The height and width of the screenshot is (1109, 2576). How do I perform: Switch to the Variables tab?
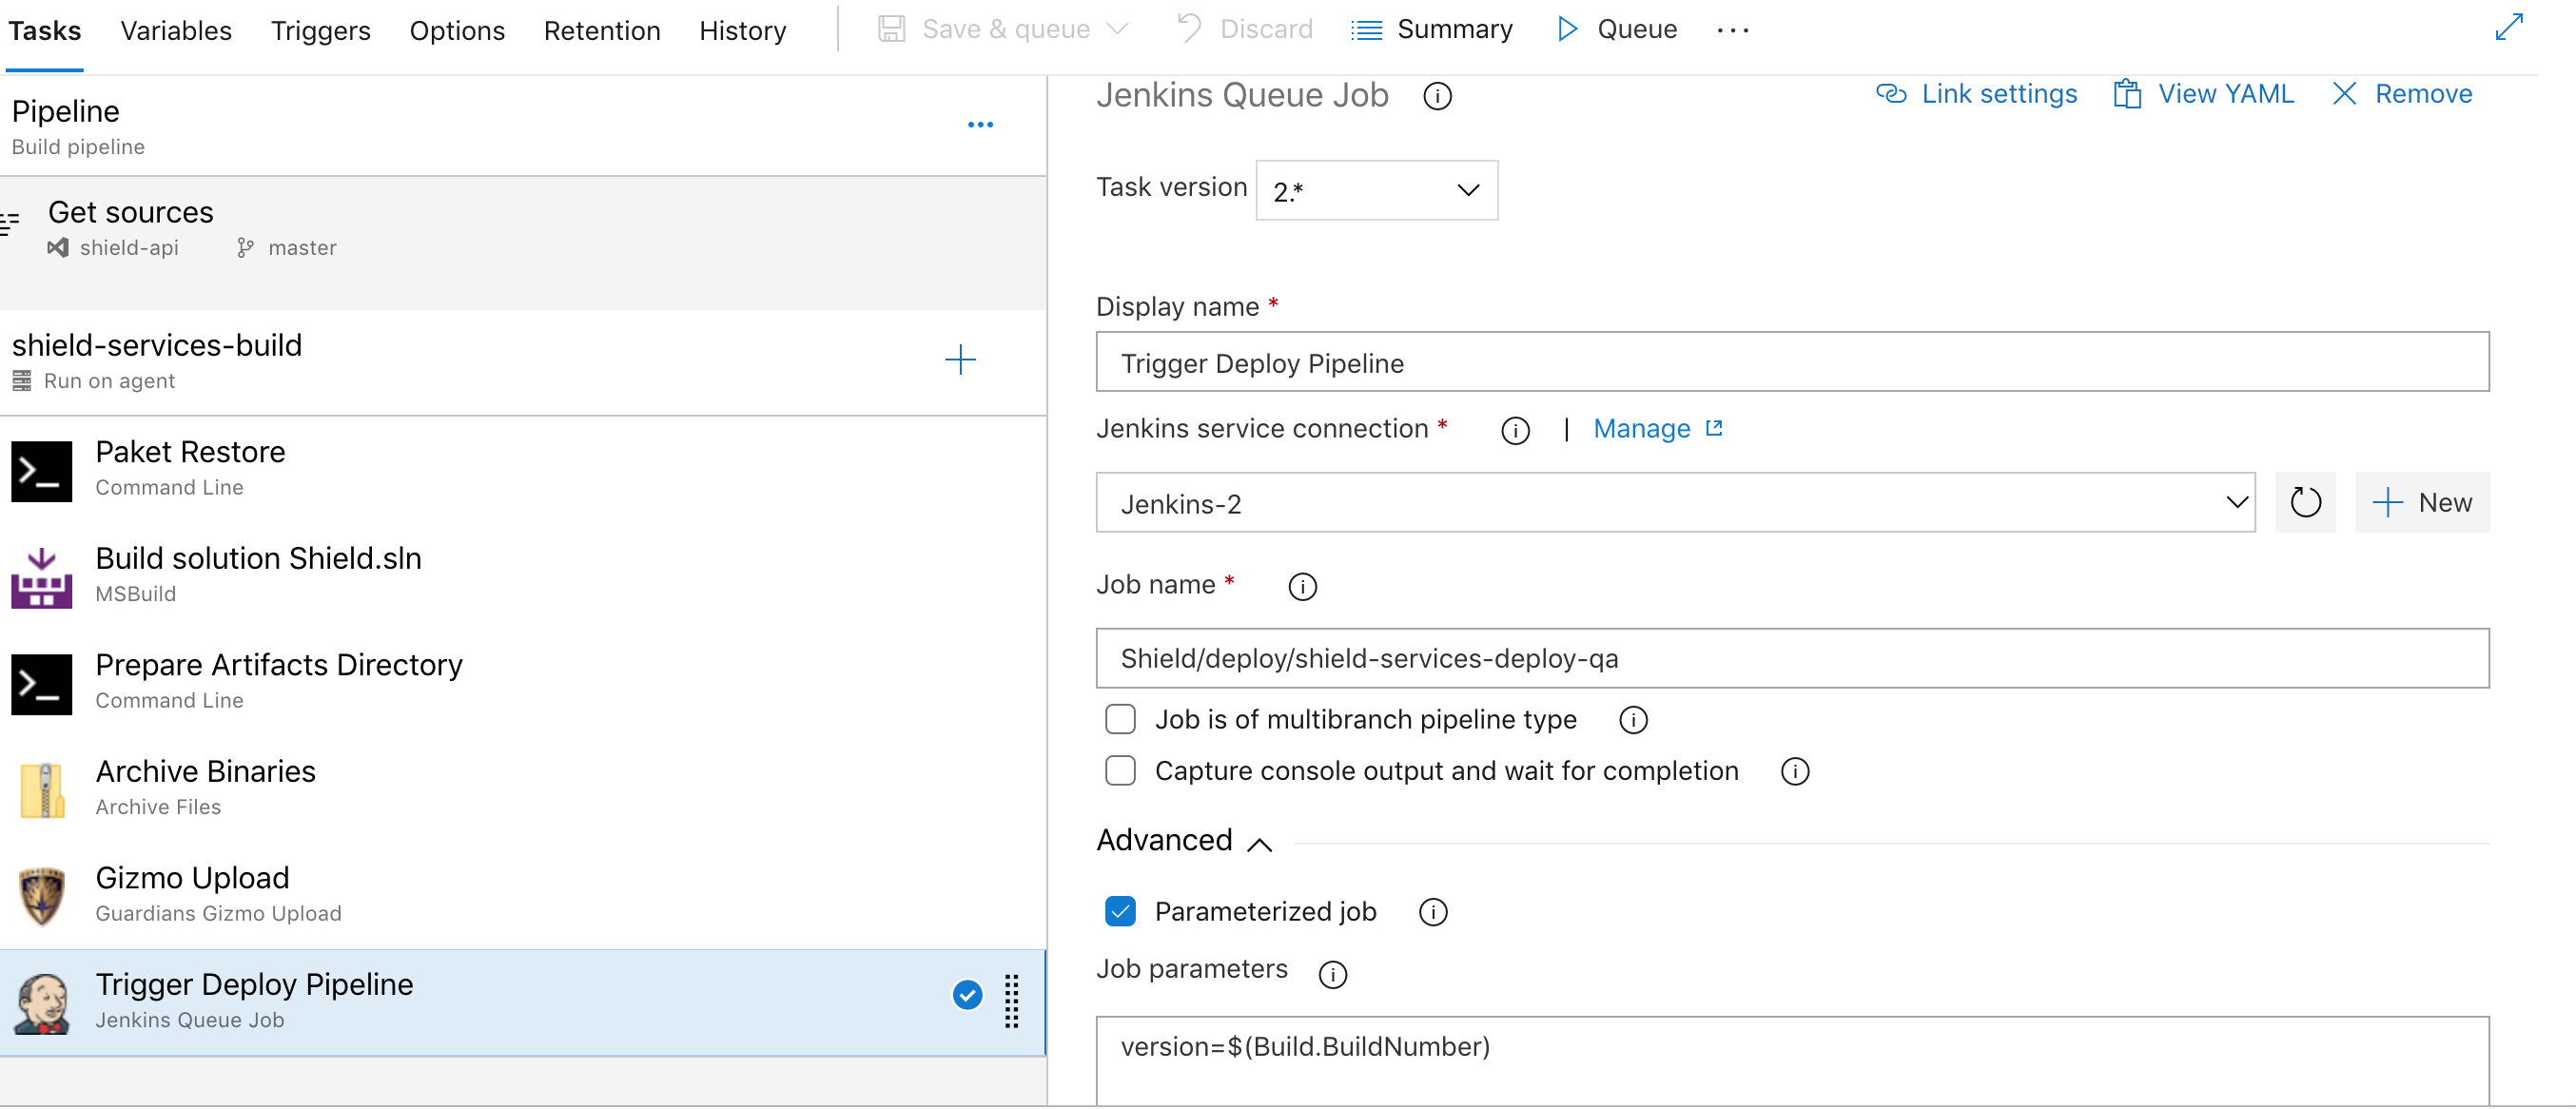click(175, 30)
